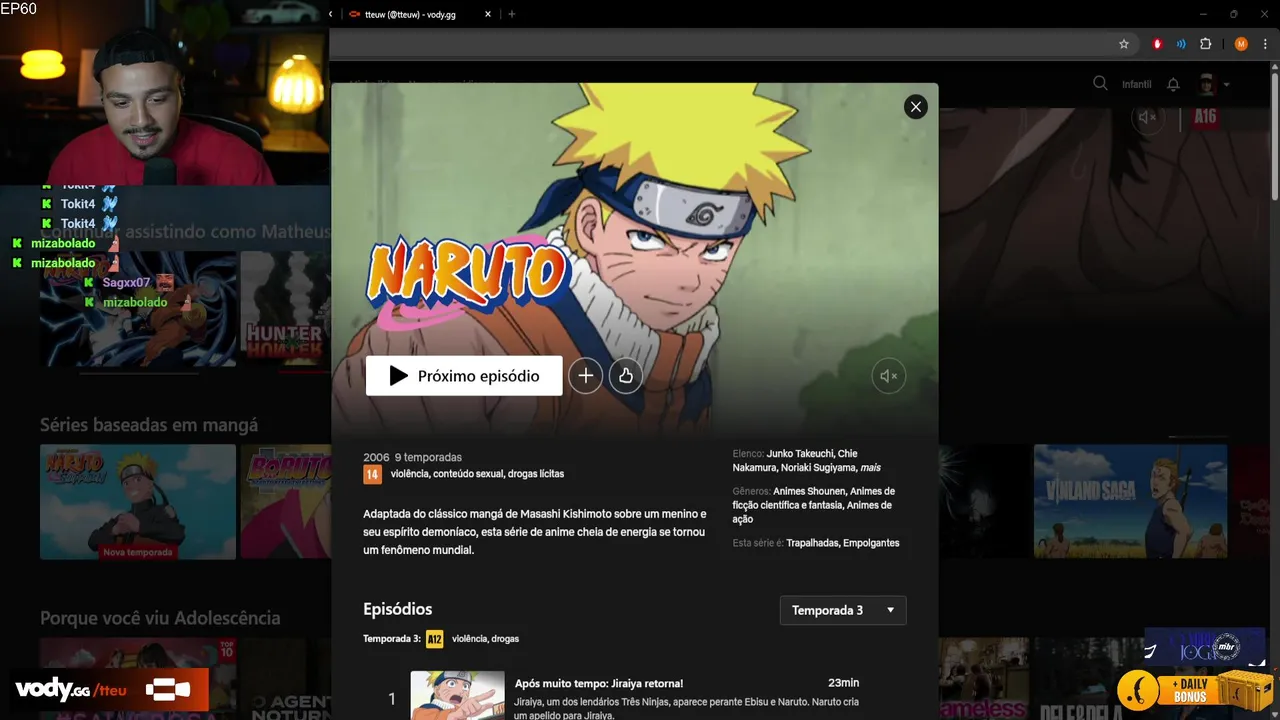Open the Shameless card at bottom right

(x=984, y=679)
